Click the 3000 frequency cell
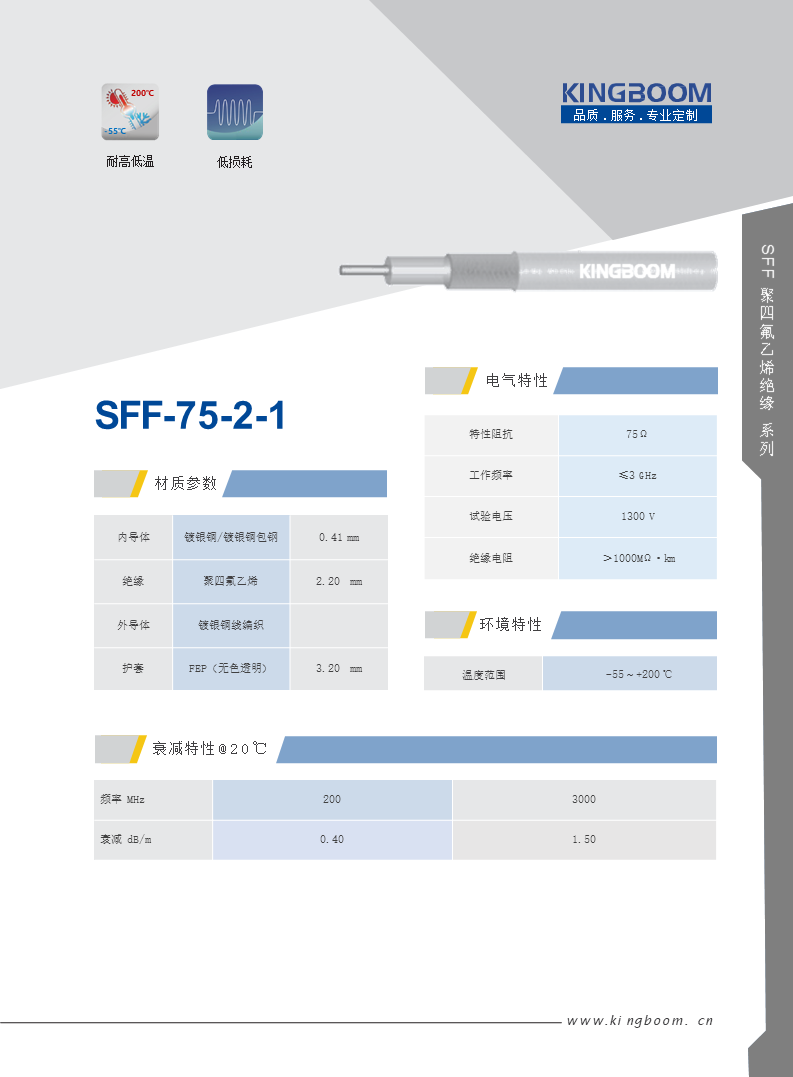Viewport: 793px width, 1077px height. [x=584, y=800]
